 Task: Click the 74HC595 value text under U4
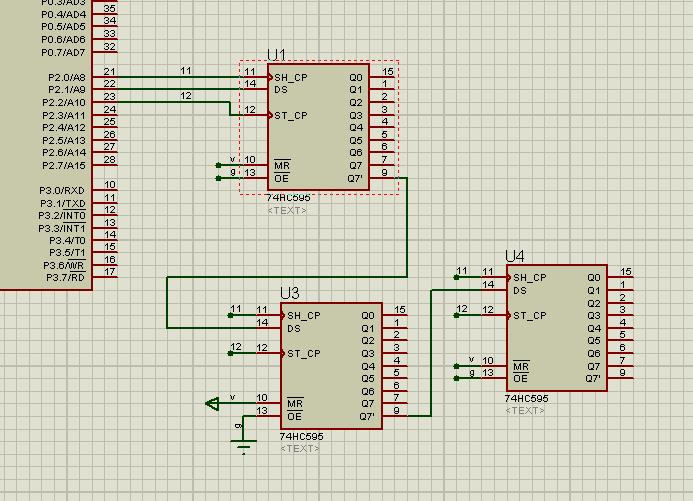tap(526, 399)
